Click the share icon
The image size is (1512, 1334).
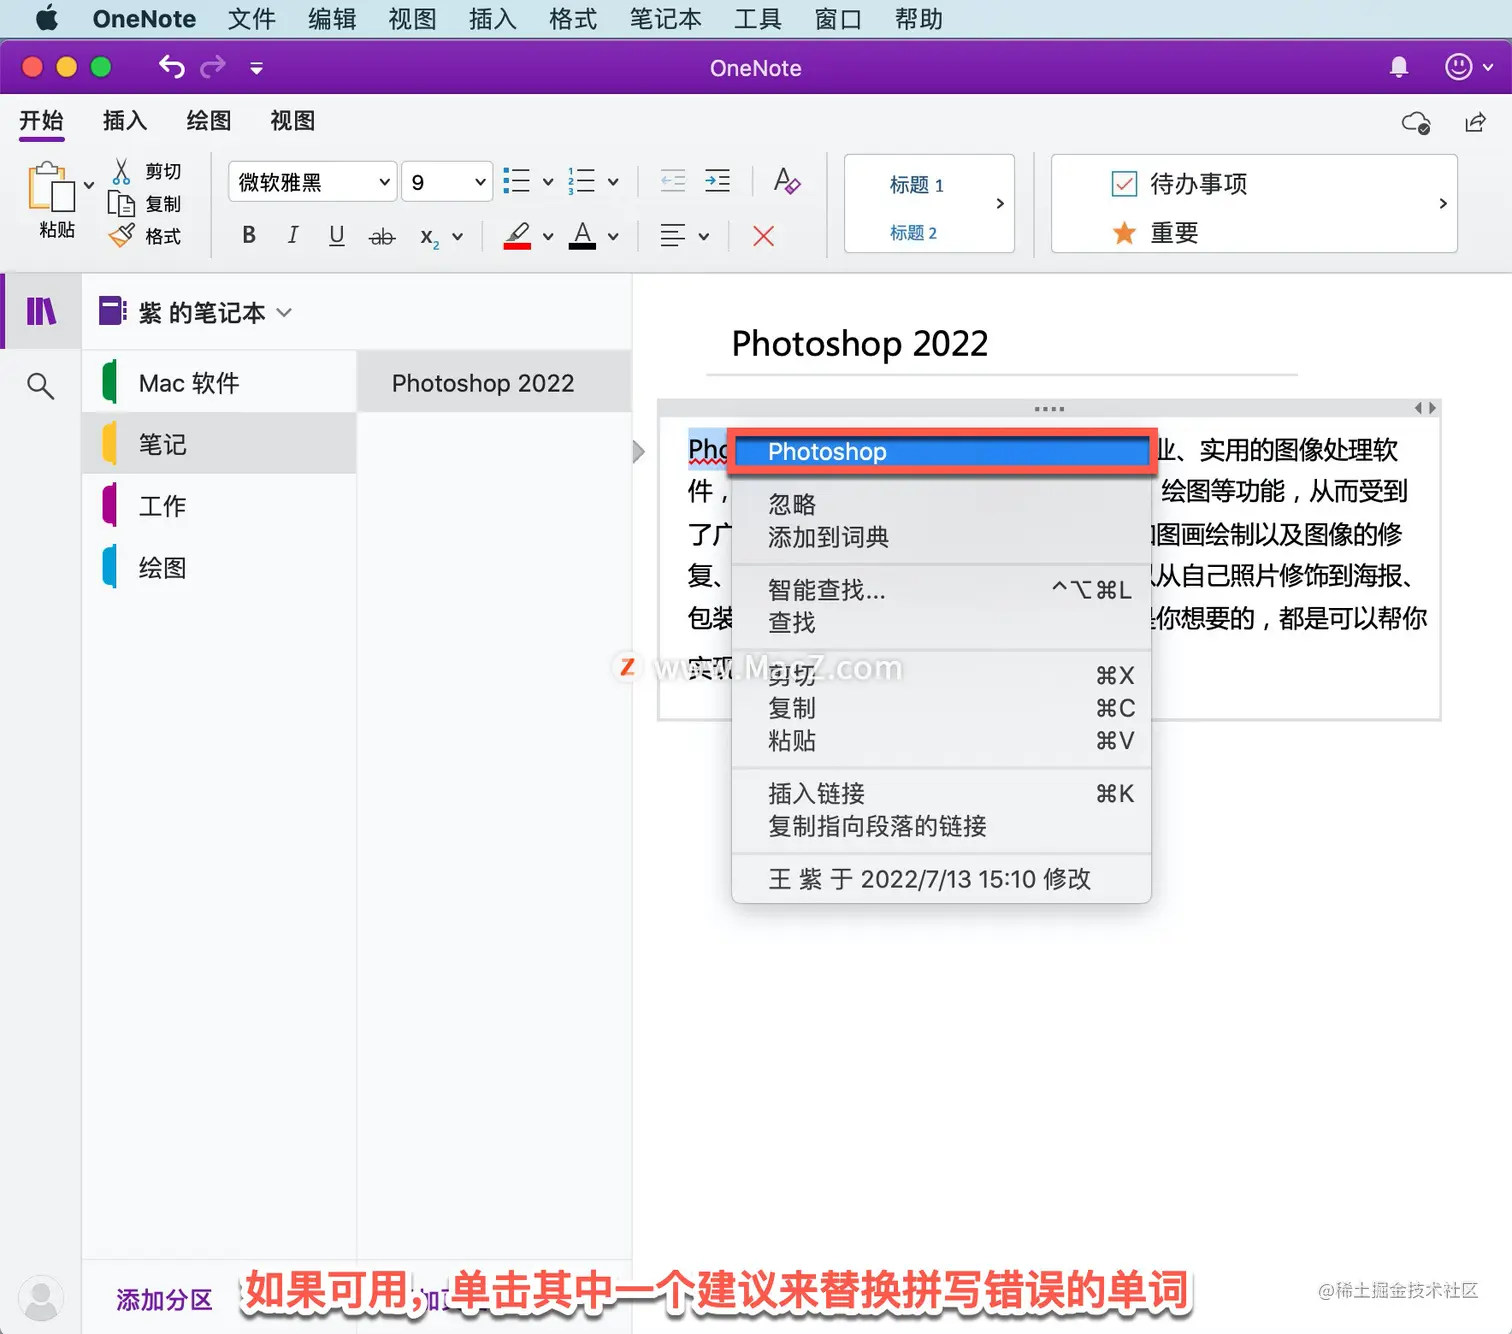point(1475,122)
